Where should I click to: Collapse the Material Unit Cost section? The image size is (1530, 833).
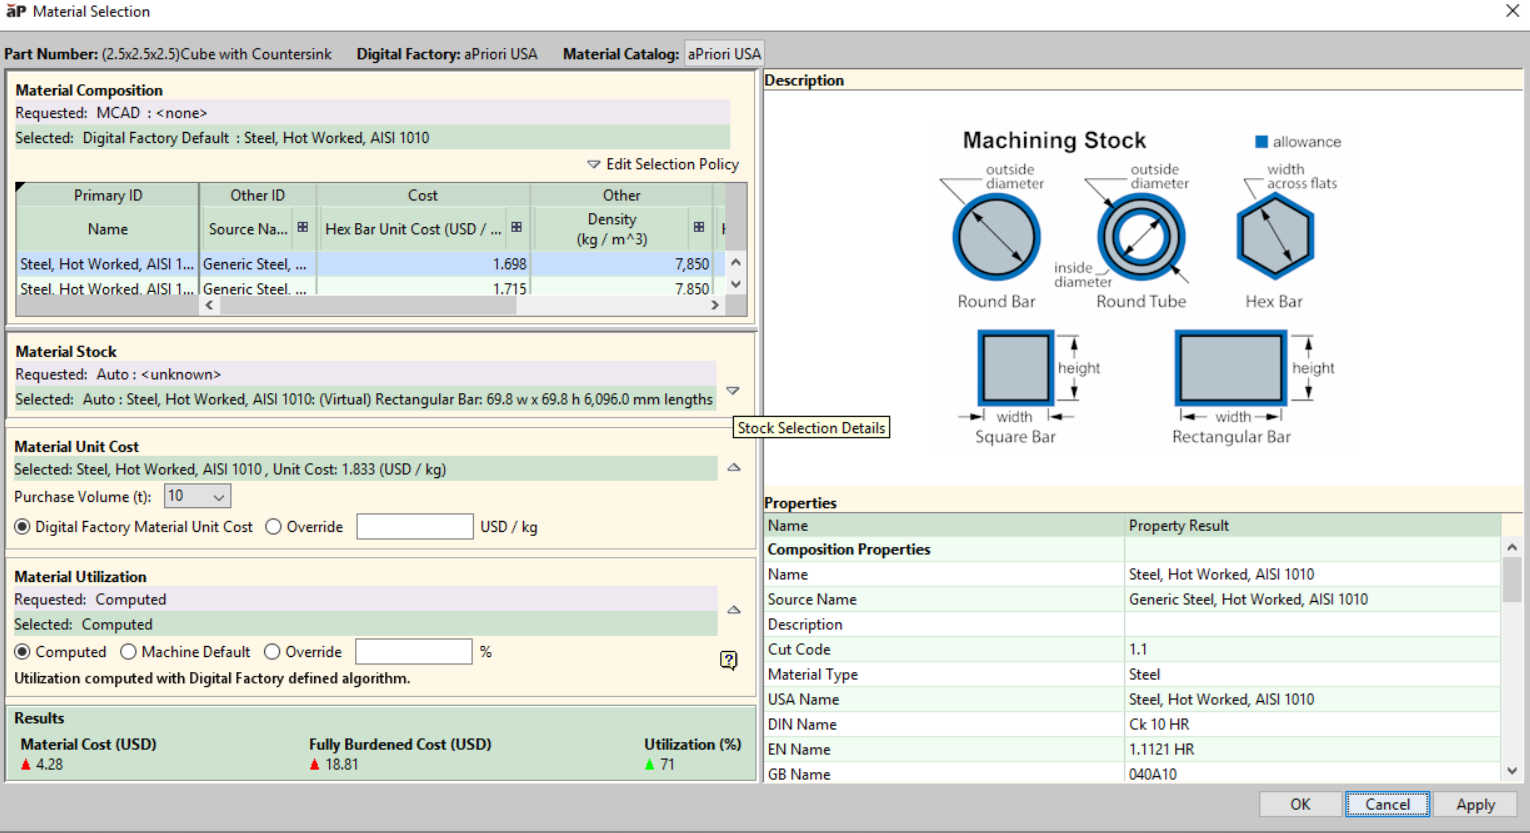pos(733,467)
